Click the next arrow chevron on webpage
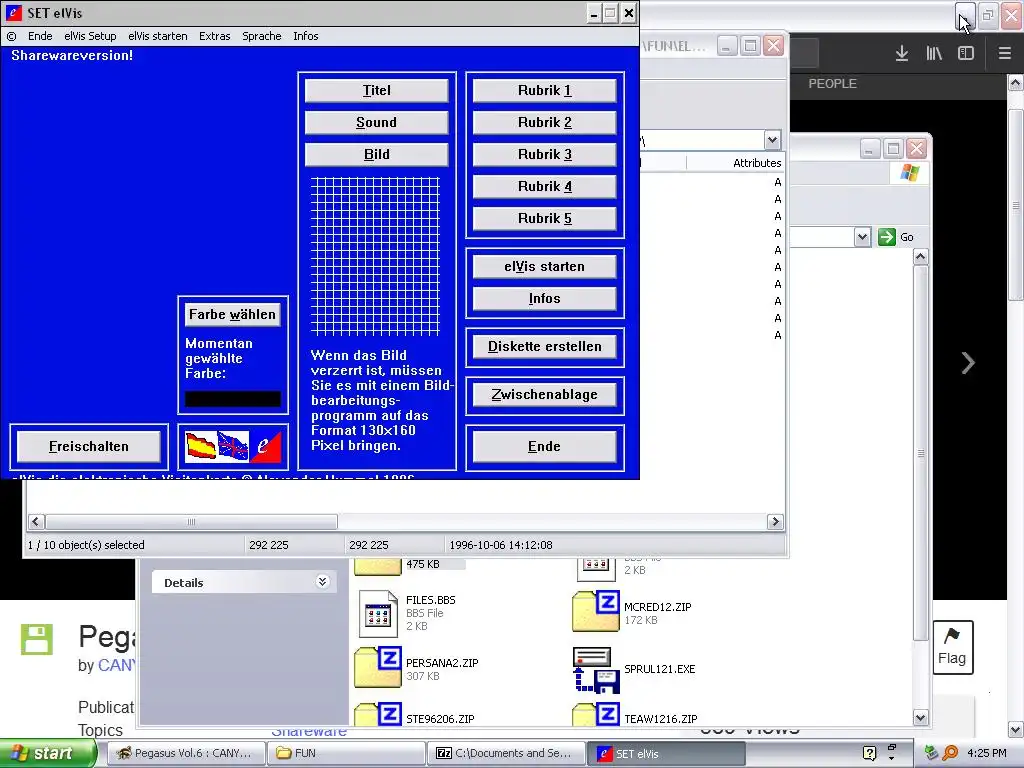The width and height of the screenshot is (1024, 768). (x=968, y=362)
